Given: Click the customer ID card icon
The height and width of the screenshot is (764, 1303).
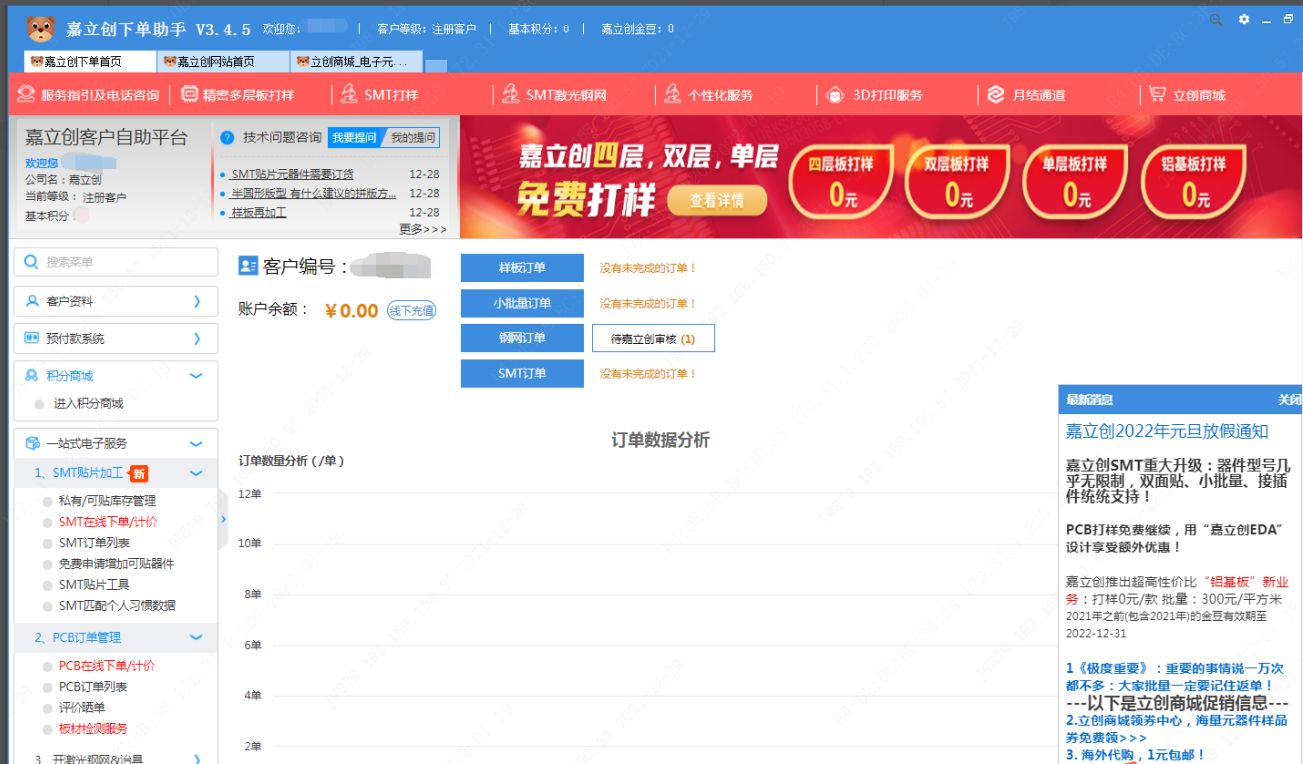Looking at the screenshot, I should (x=248, y=266).
